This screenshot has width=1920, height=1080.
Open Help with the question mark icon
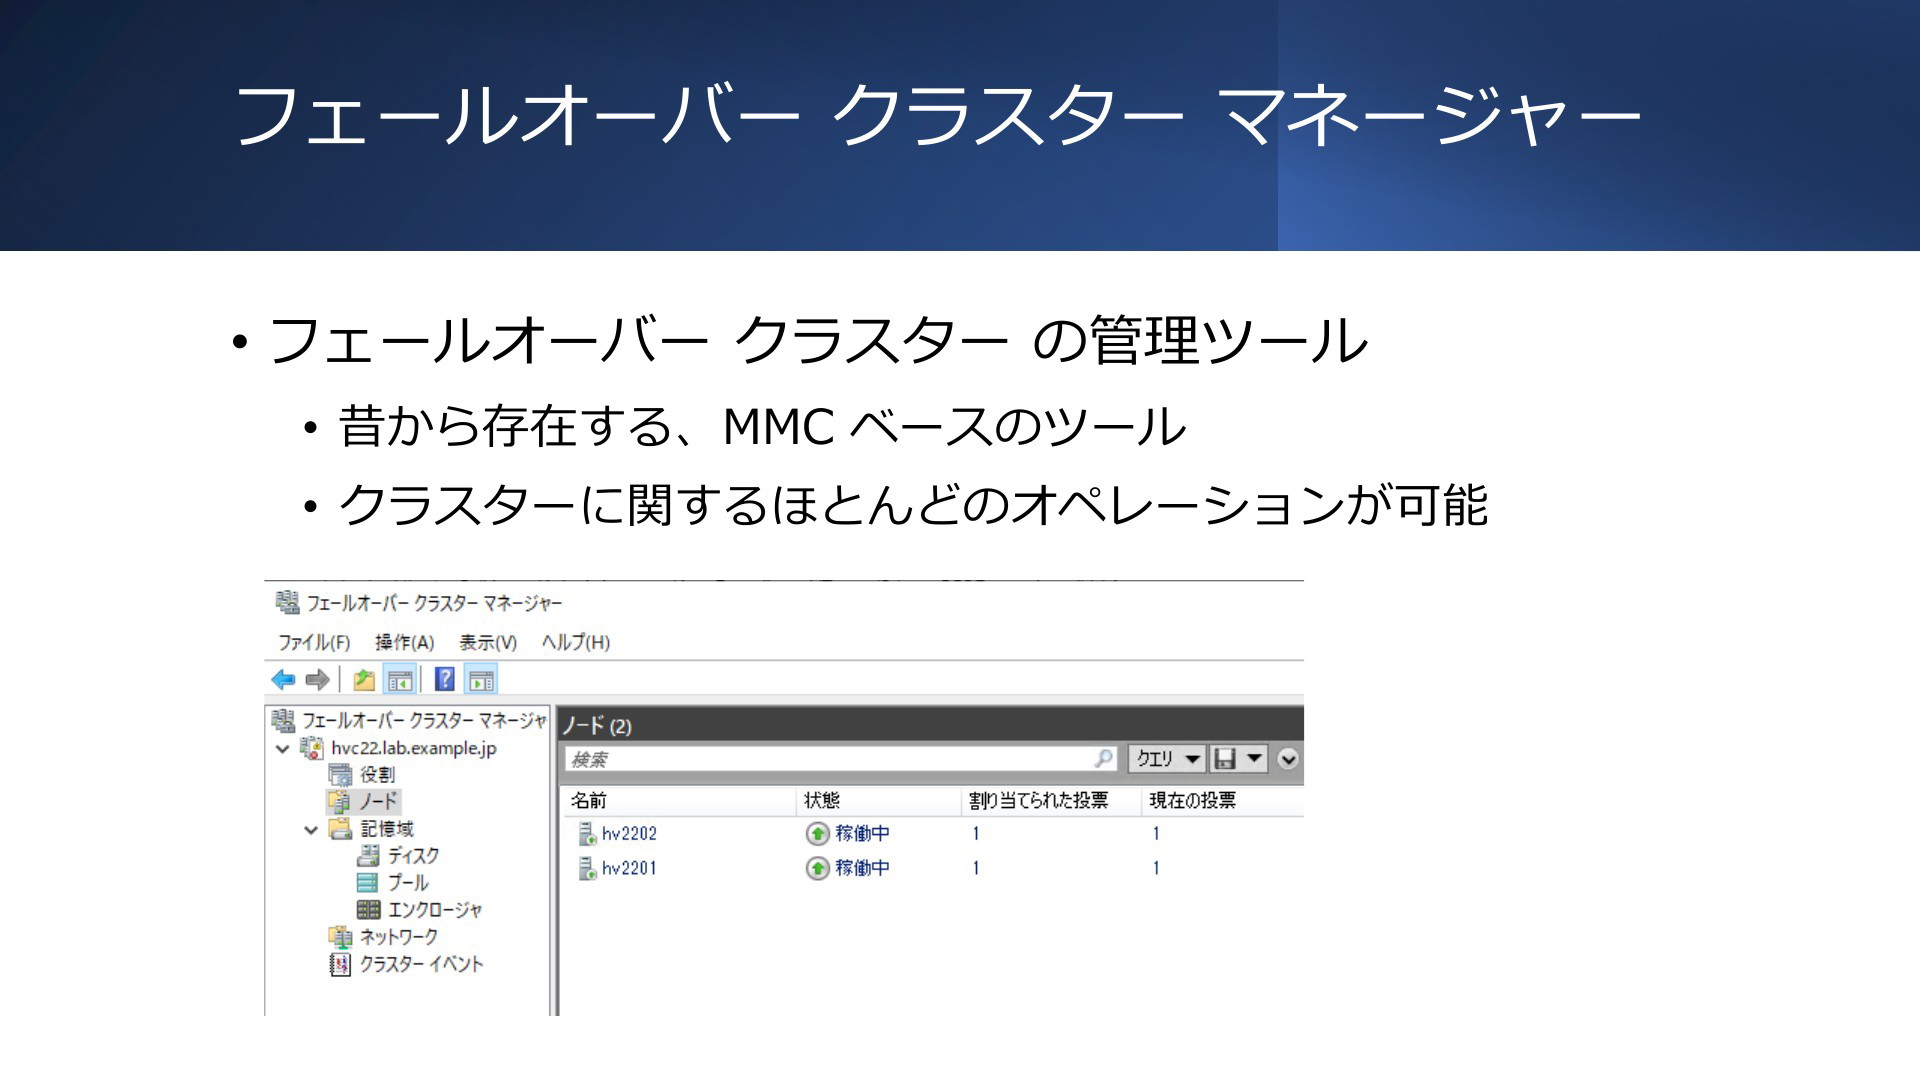coord(445,680)
